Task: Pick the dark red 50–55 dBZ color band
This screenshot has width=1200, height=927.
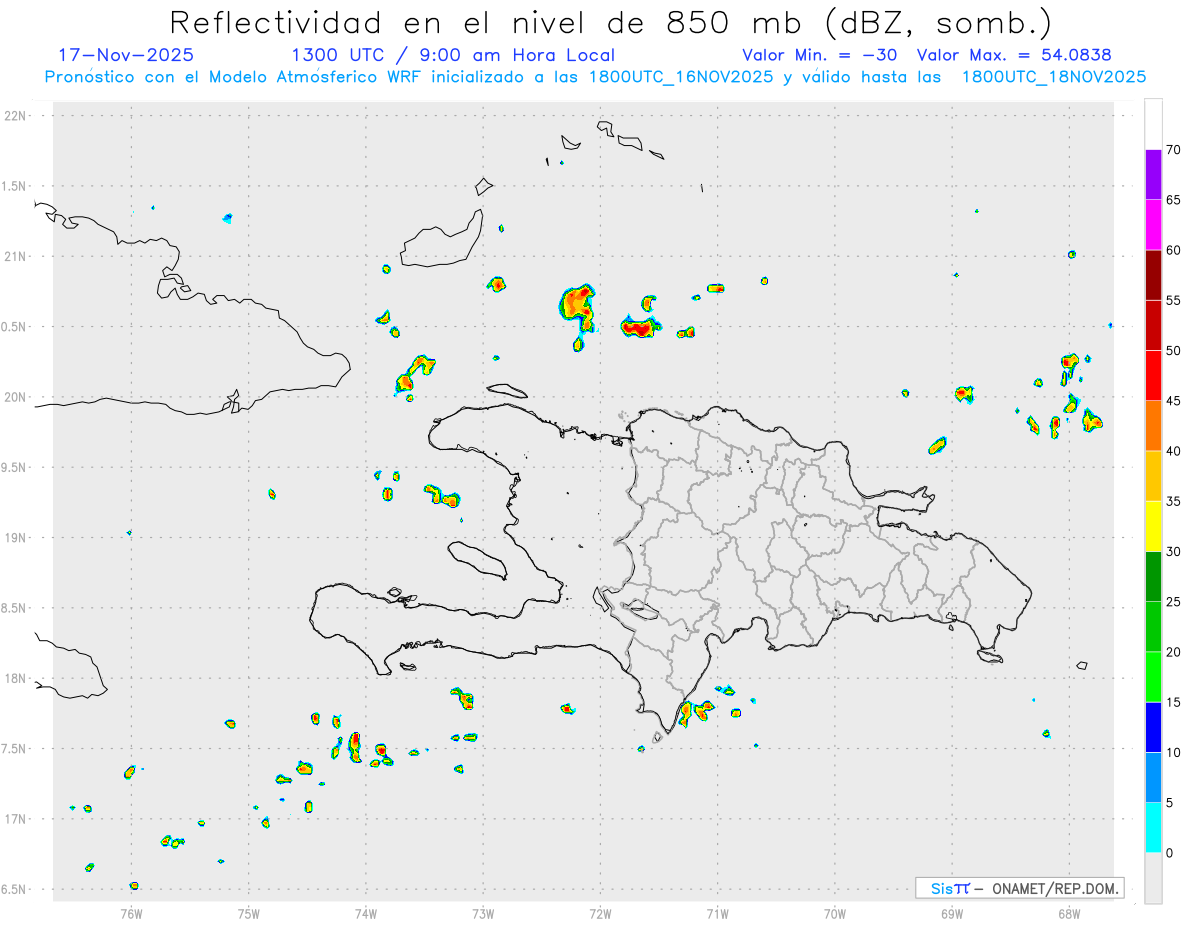Action: pos(1153,325)
